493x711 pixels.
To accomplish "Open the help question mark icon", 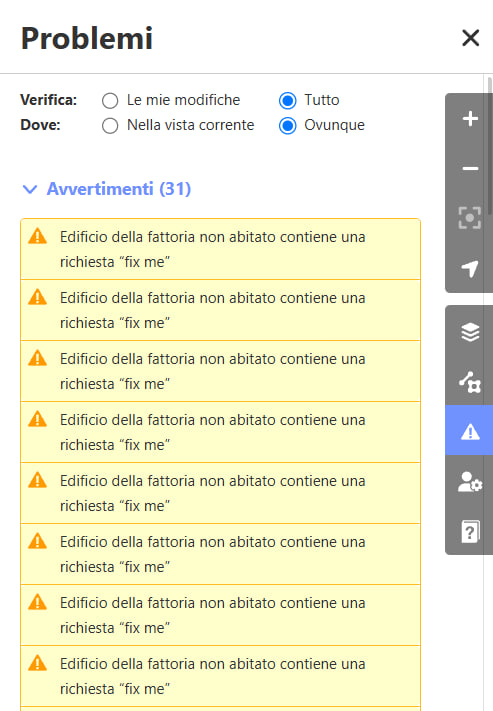I will click(x=470, y=531).
